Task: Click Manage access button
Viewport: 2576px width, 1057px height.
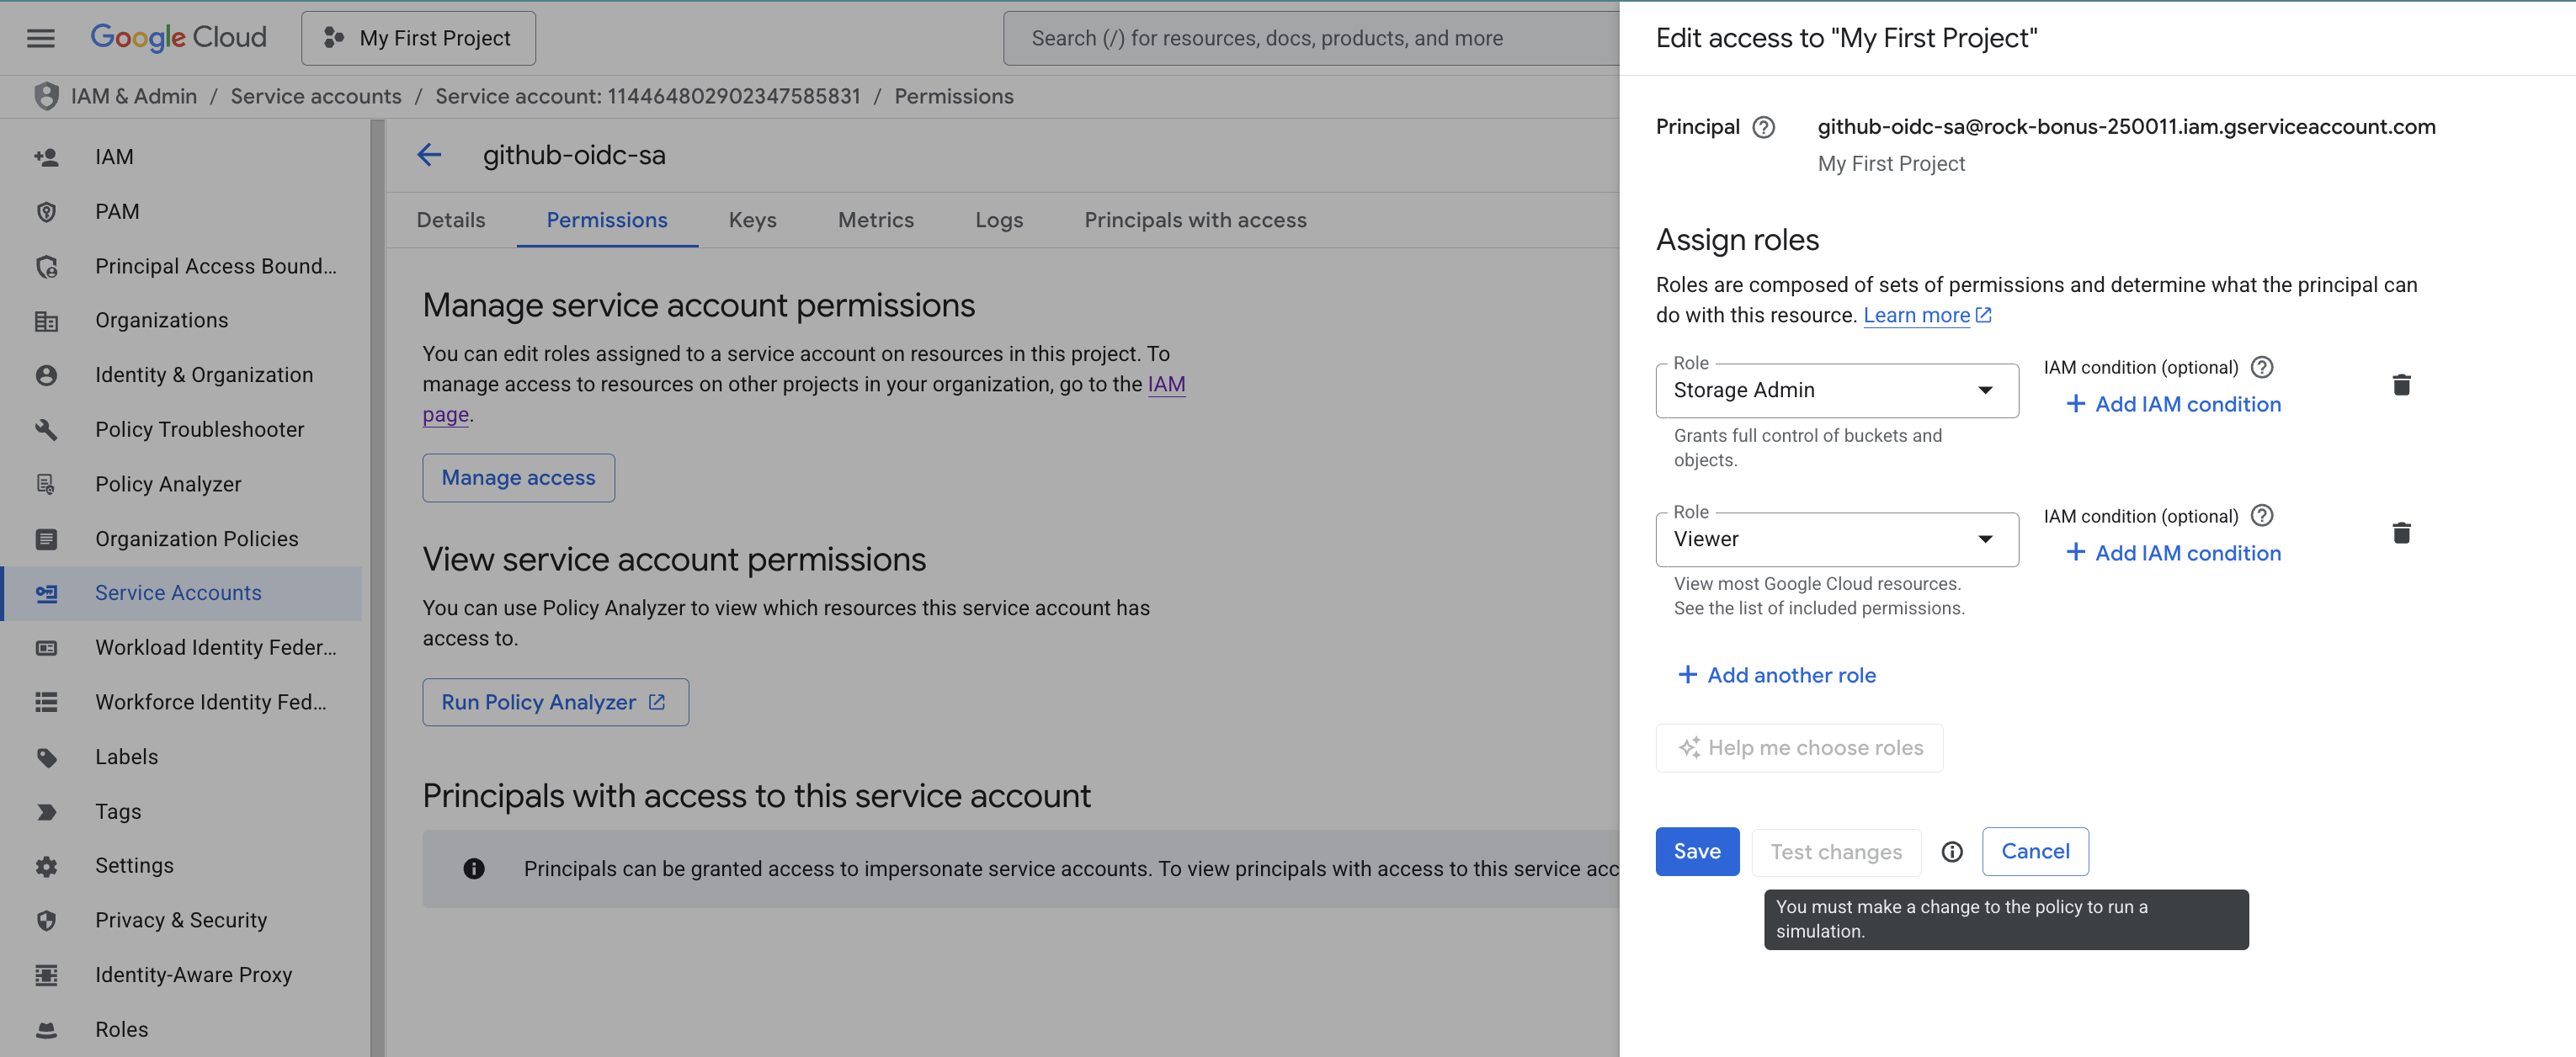Action: (518, 478)
